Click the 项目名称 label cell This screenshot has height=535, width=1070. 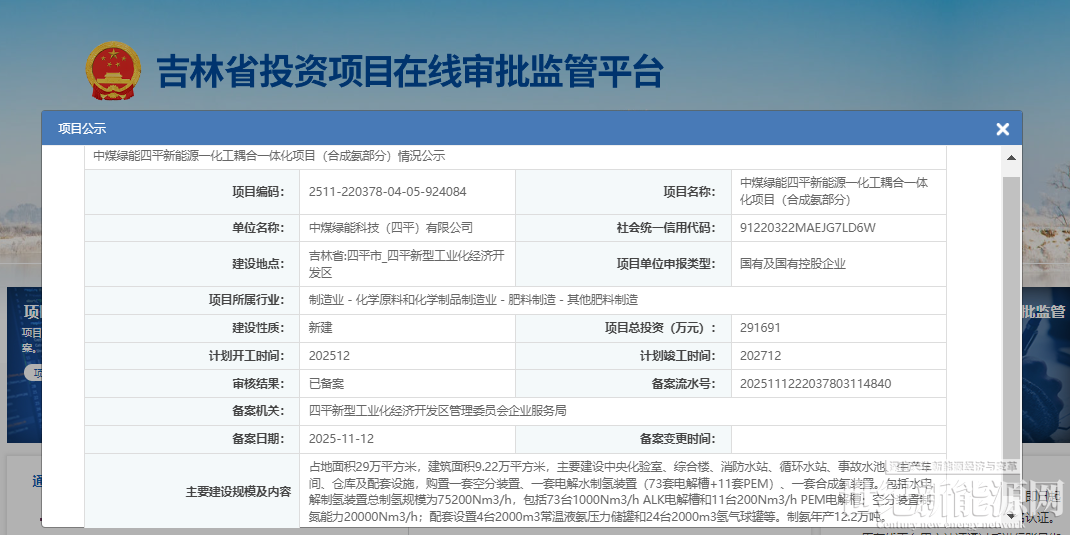pyautogui.click(x=623, y=192)
